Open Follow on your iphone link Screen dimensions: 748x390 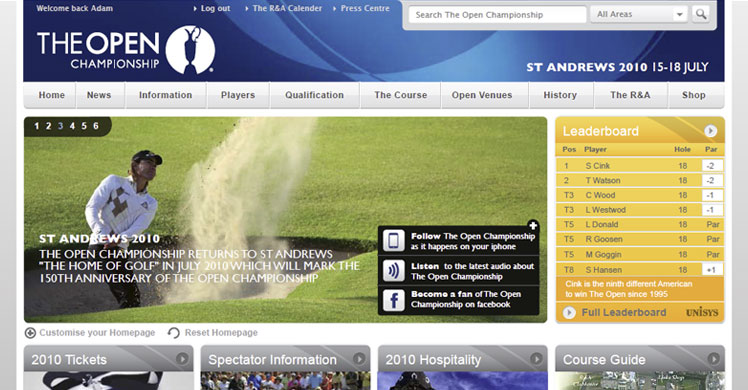tap(473, 241)
